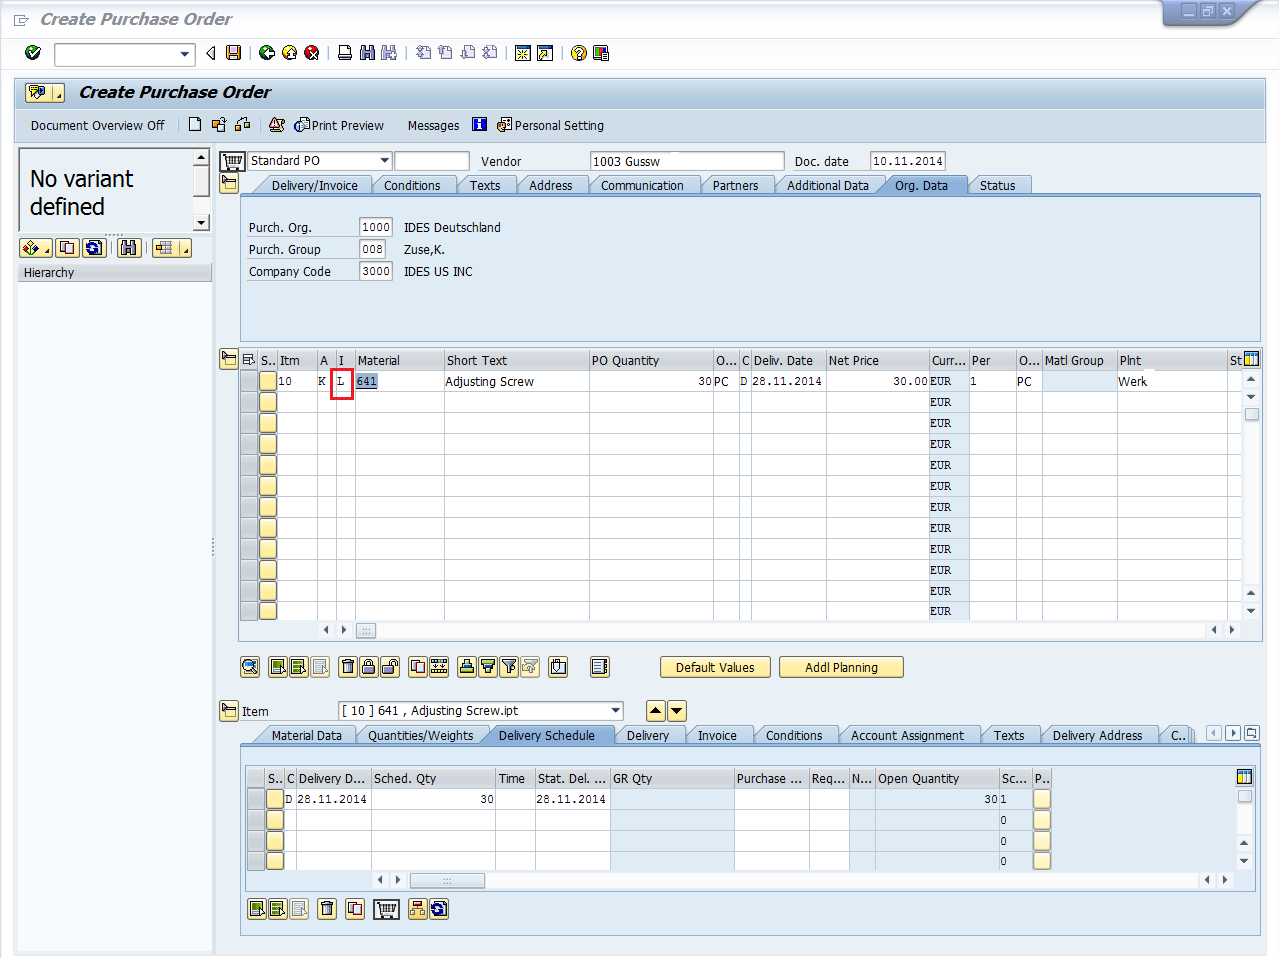
Task: Click the Messages button
Action: (433, 126)
